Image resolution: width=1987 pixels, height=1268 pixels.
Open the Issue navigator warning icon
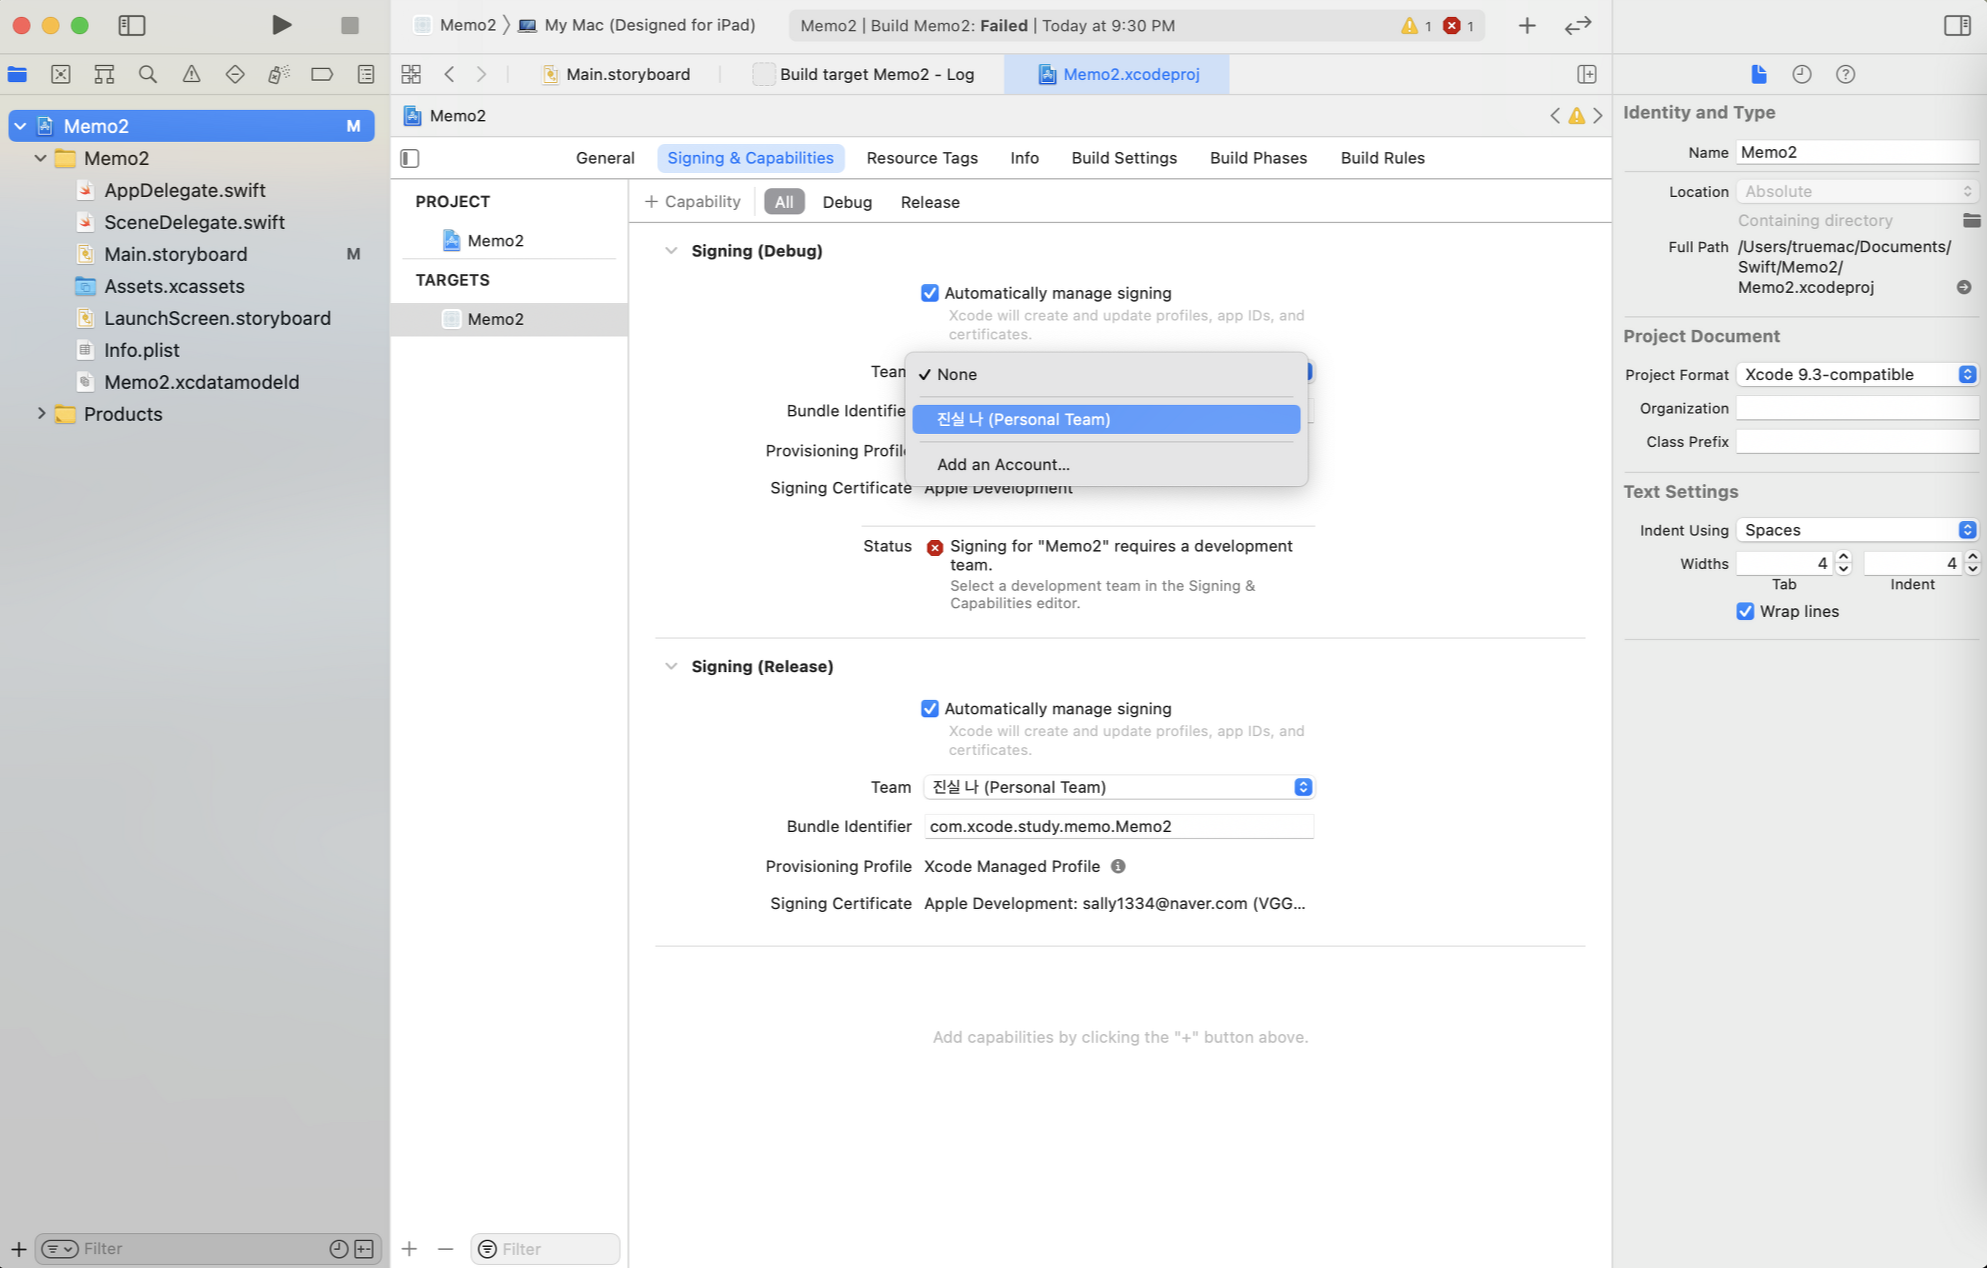(x=191, y=74)
